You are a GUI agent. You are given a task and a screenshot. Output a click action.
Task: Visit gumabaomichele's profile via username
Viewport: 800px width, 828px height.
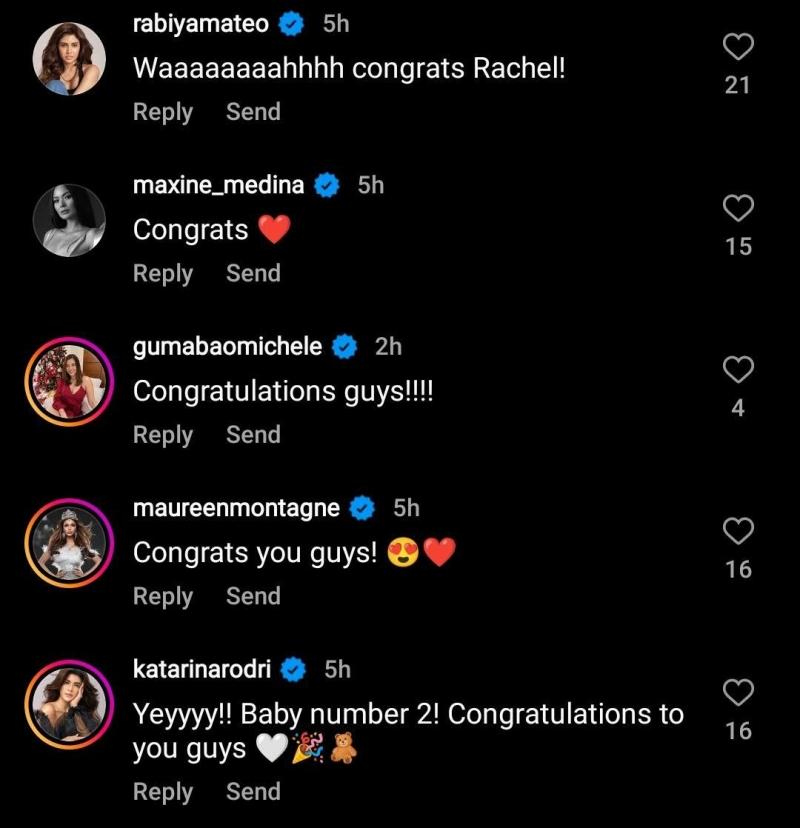[227, 347]
